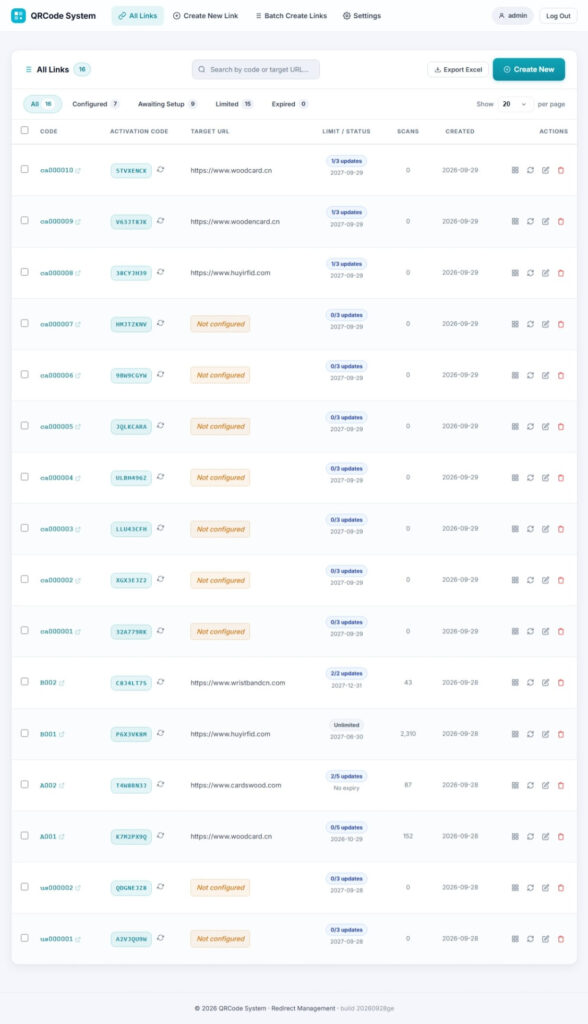
Task: Regenerate activation code 5TVXENCX
Action: [161, 170]
